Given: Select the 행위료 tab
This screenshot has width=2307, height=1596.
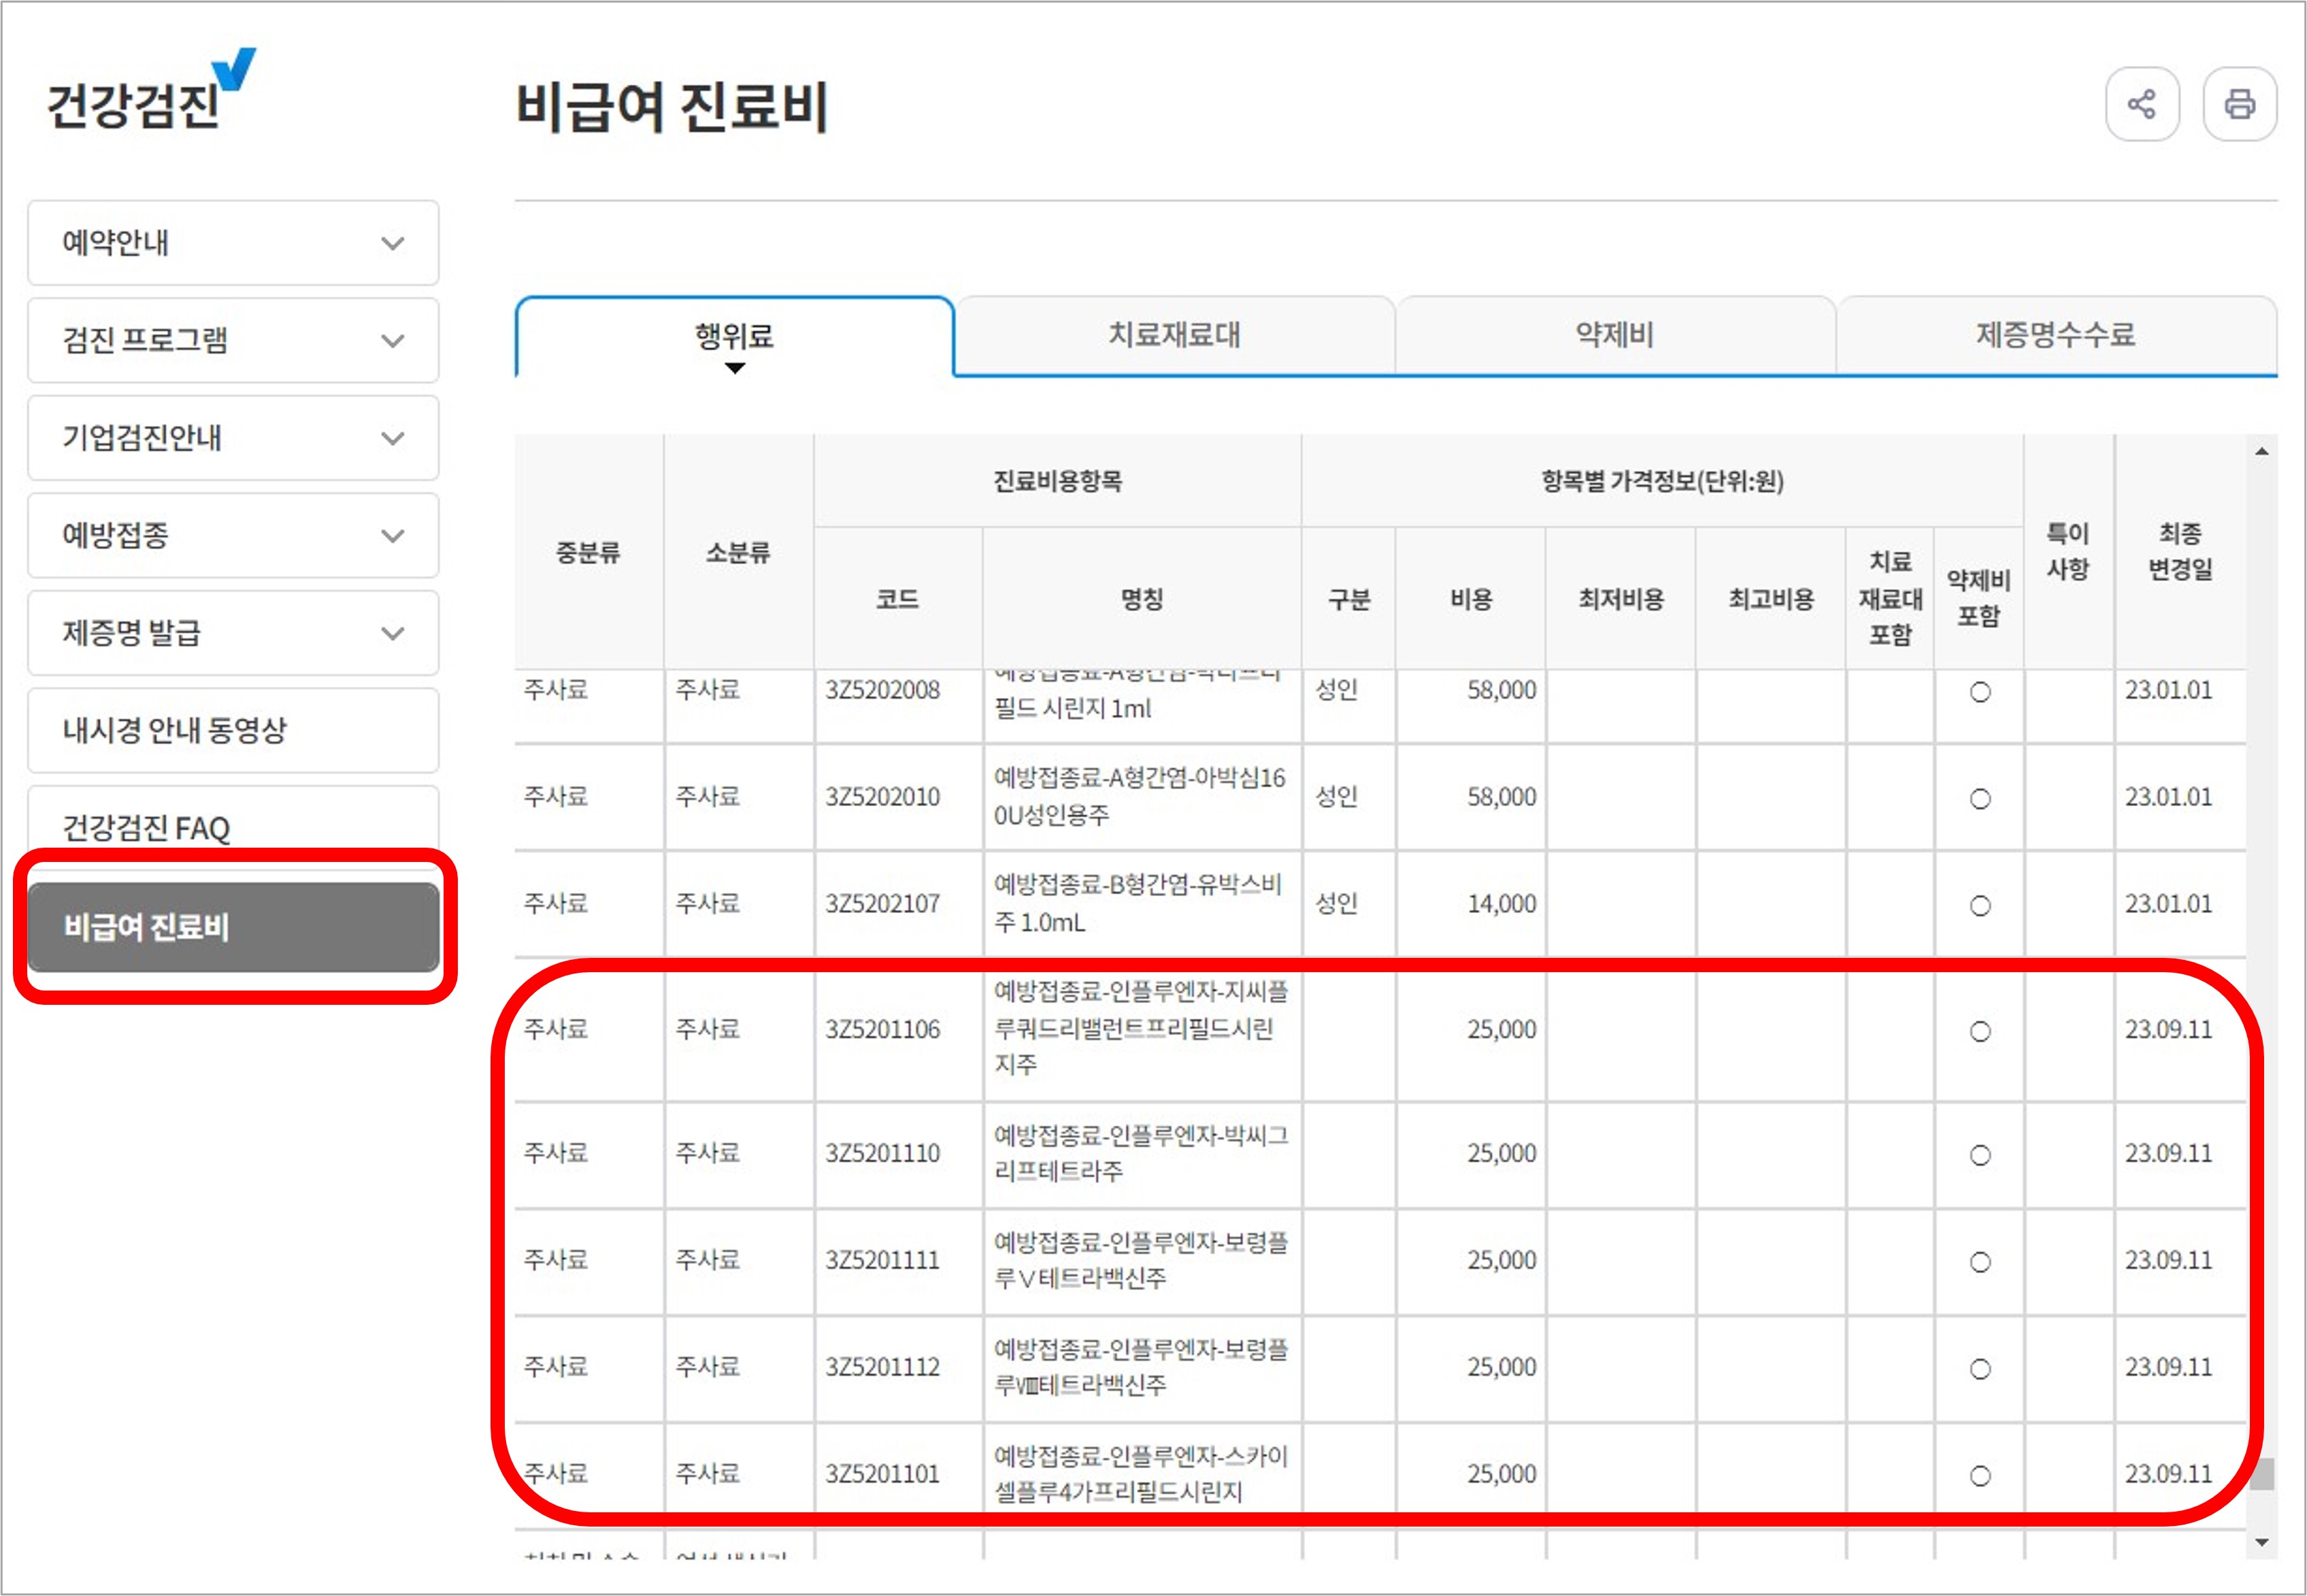Looking at the screenshot, I should [734, 337].
